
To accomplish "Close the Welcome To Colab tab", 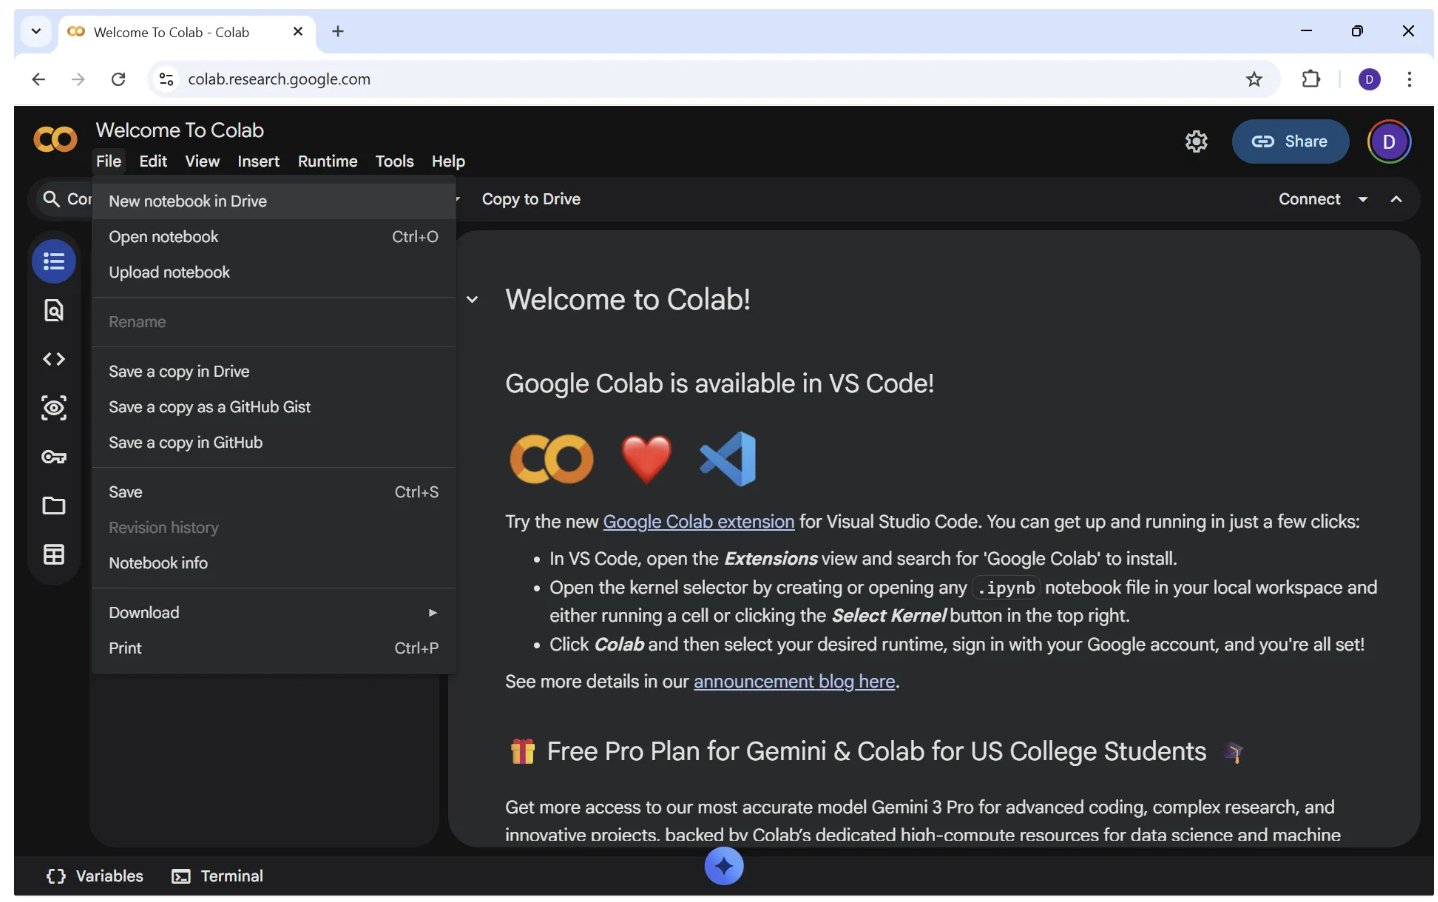I will [297, 31].
